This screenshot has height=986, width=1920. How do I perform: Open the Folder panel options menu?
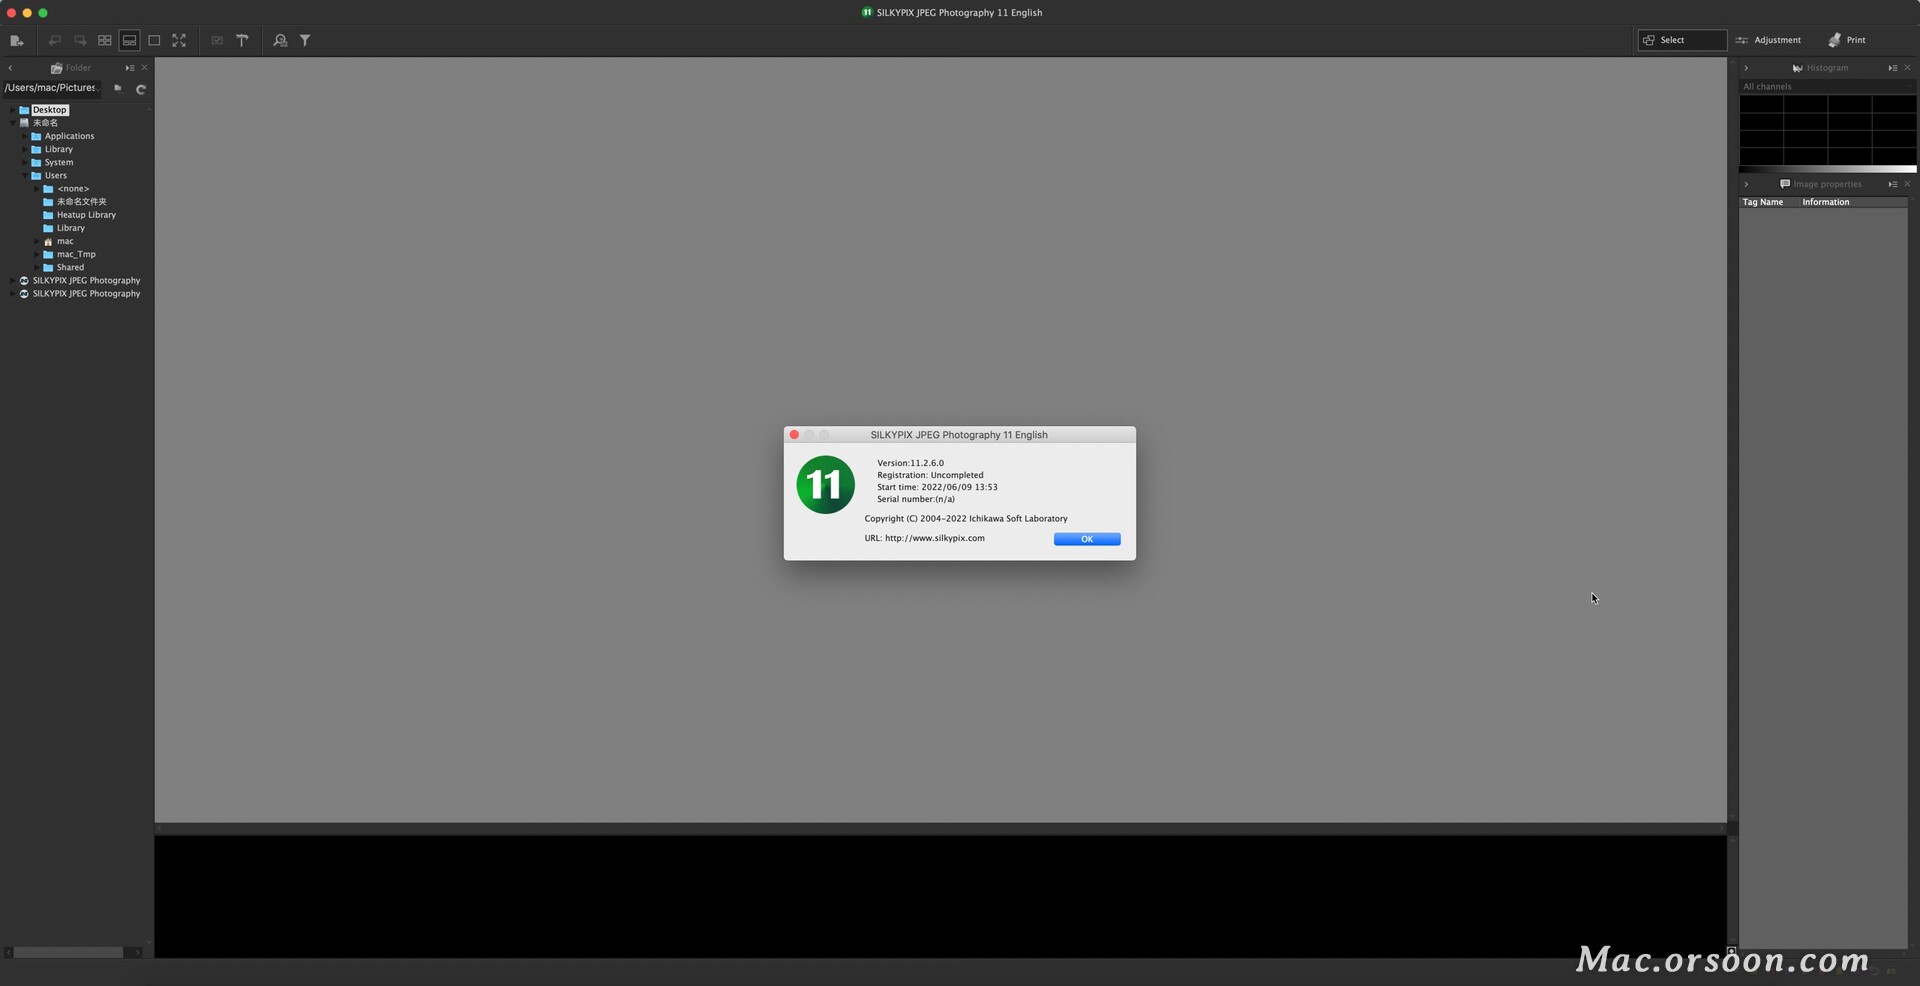[130, 68]
